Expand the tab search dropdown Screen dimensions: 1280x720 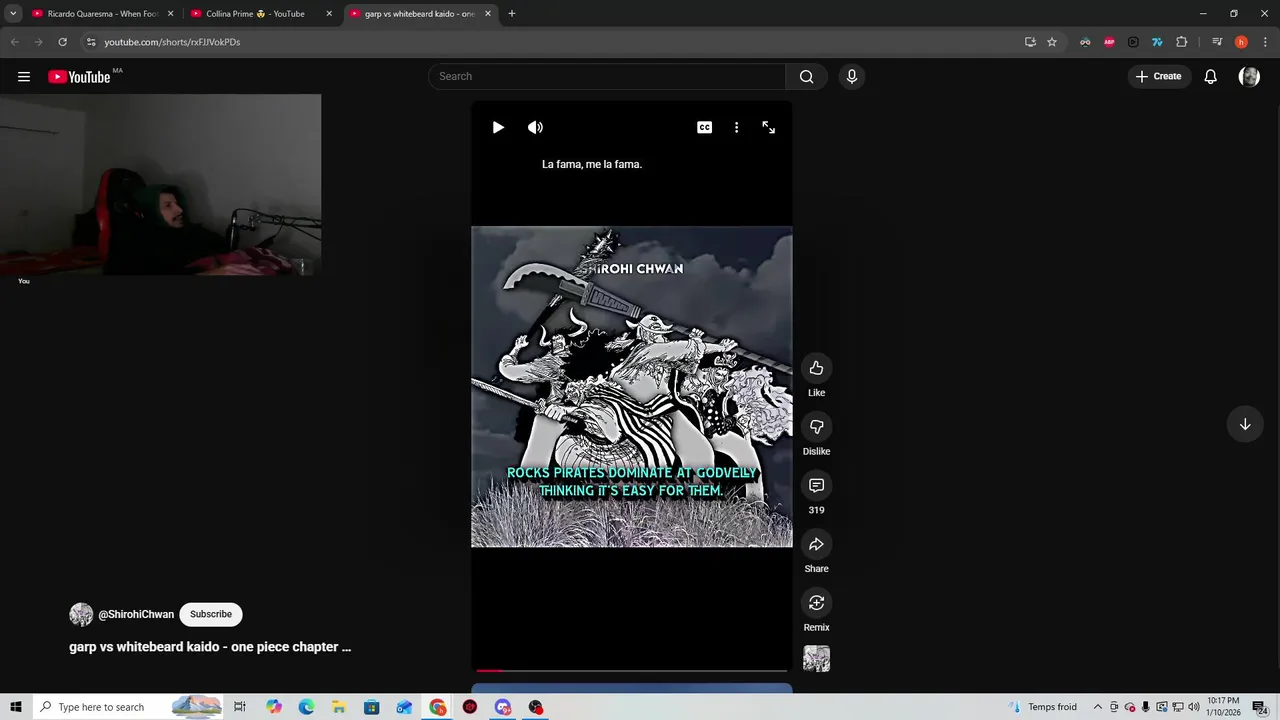(13, 14)
